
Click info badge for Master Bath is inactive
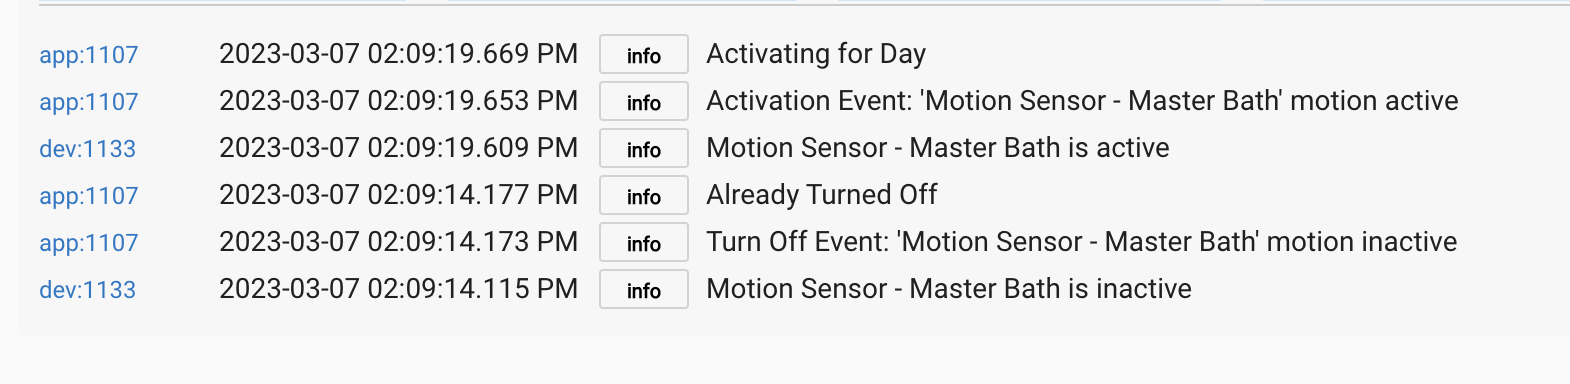click(x=644, y=290)
